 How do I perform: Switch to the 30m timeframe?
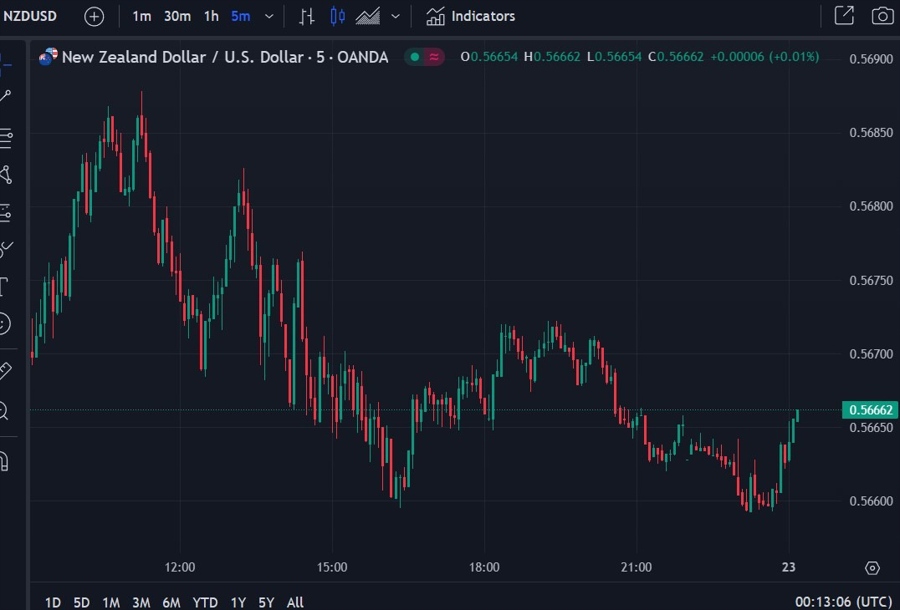click(x=177, y=16)
